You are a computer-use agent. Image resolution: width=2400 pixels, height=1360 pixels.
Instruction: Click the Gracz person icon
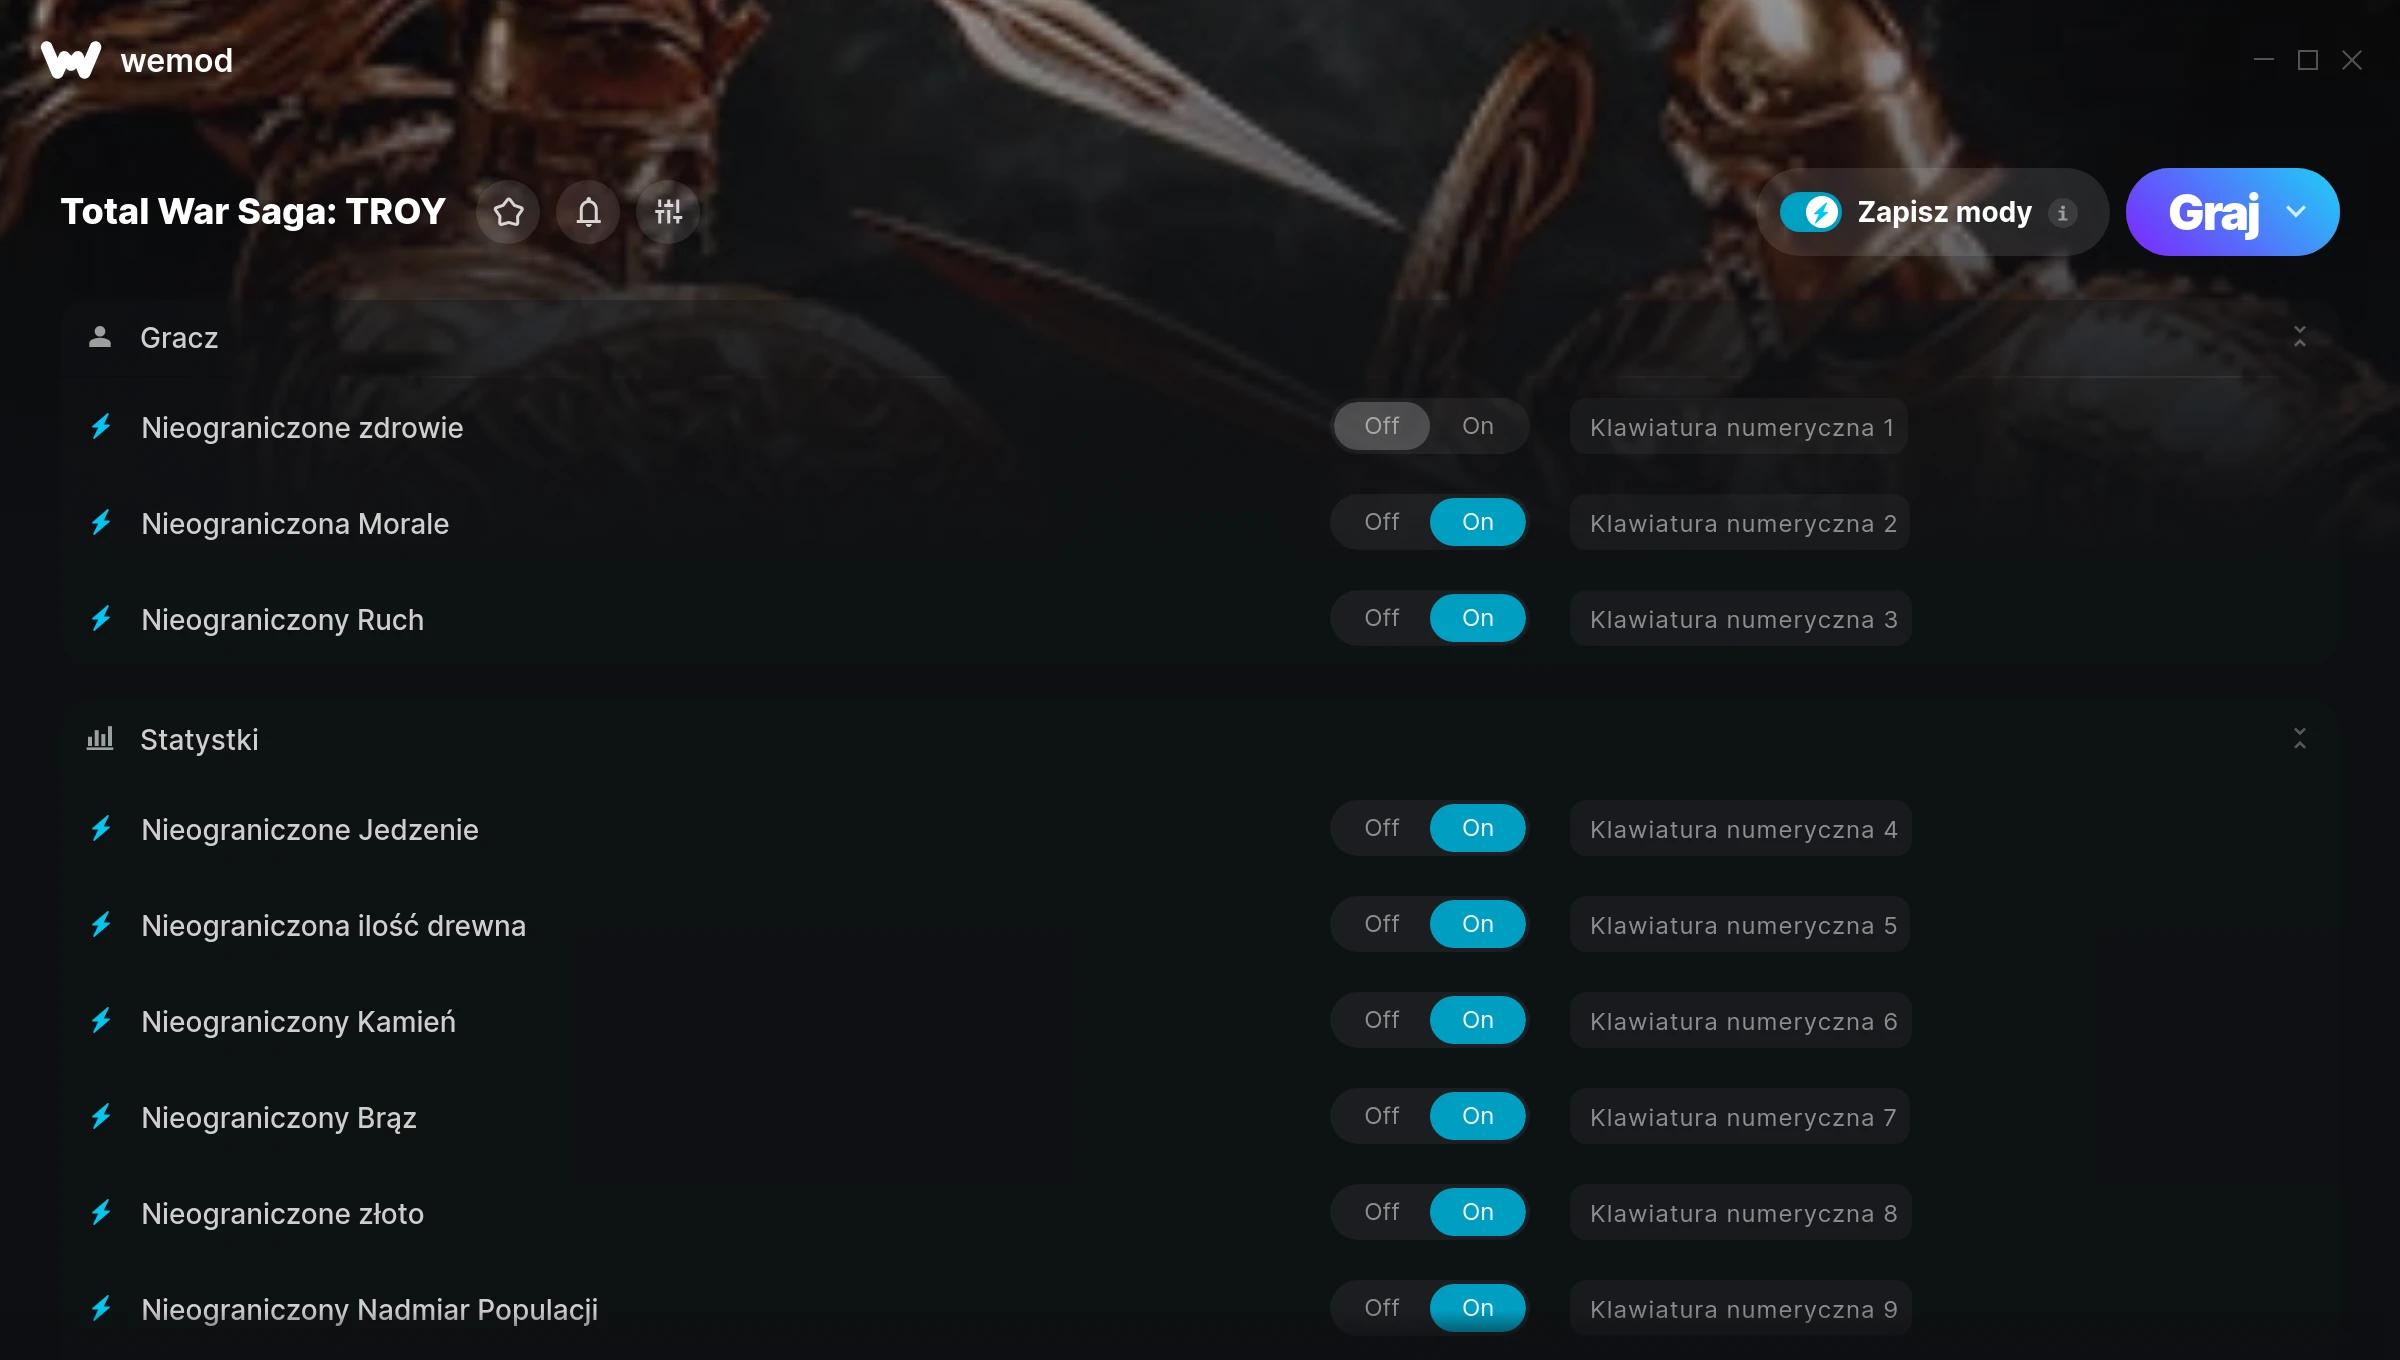(x=100, y=337)
